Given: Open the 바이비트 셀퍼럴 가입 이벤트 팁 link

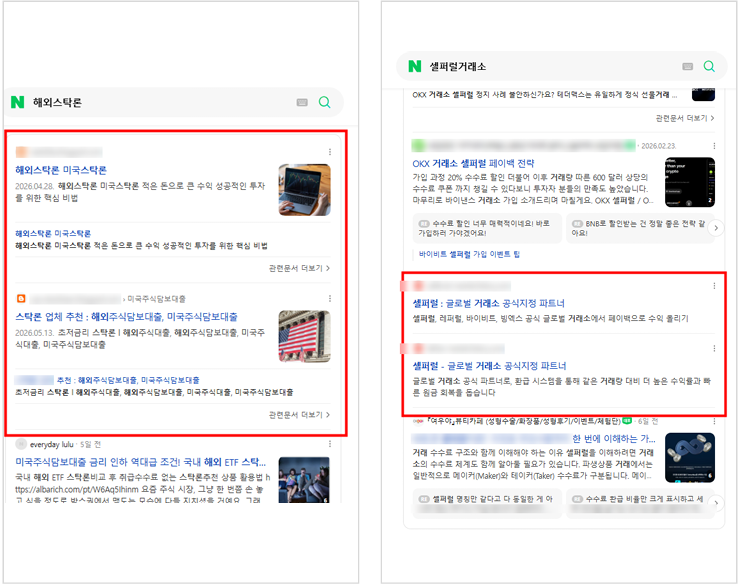Looking at the screenshot, I should (x=469, y=254).
